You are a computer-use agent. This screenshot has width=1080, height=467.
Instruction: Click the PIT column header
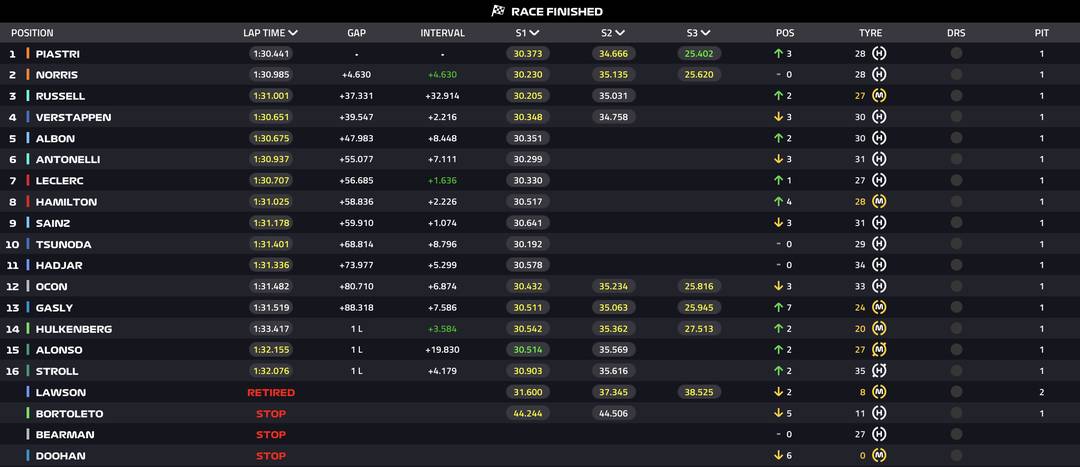click(x=1041, y=32)
